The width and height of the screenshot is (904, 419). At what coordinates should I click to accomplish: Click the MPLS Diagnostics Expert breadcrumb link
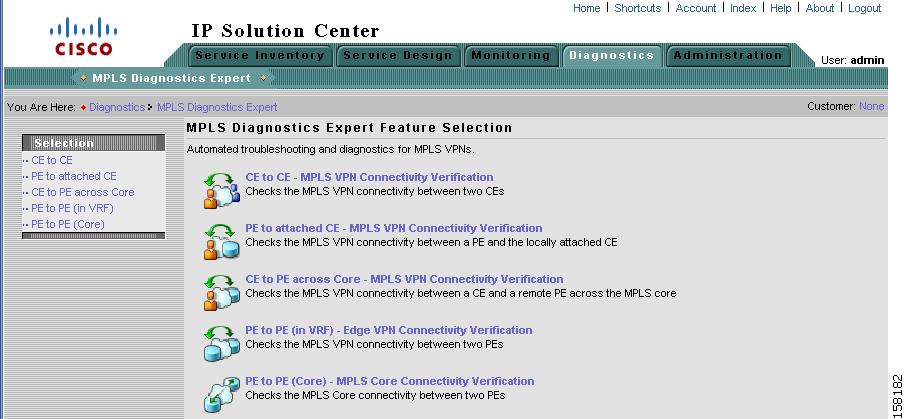pos(217,107)
